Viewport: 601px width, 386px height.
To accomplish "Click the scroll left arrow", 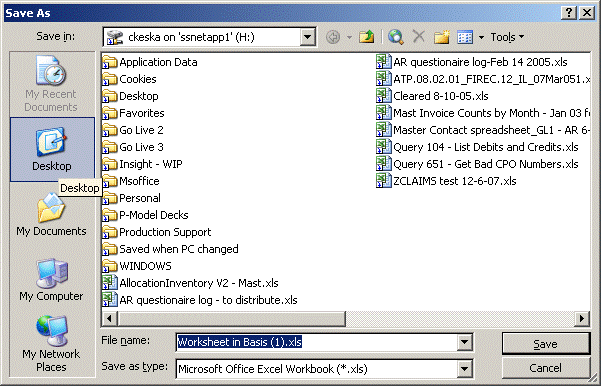I will (x=110, y=319).
